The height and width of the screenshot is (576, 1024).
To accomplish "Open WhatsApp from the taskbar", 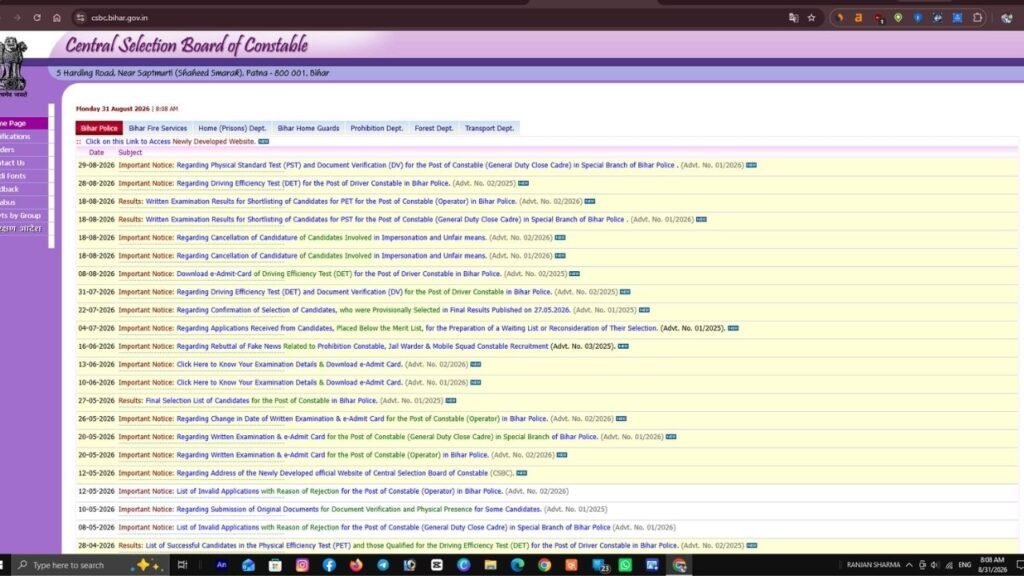I will coord(625,565).
